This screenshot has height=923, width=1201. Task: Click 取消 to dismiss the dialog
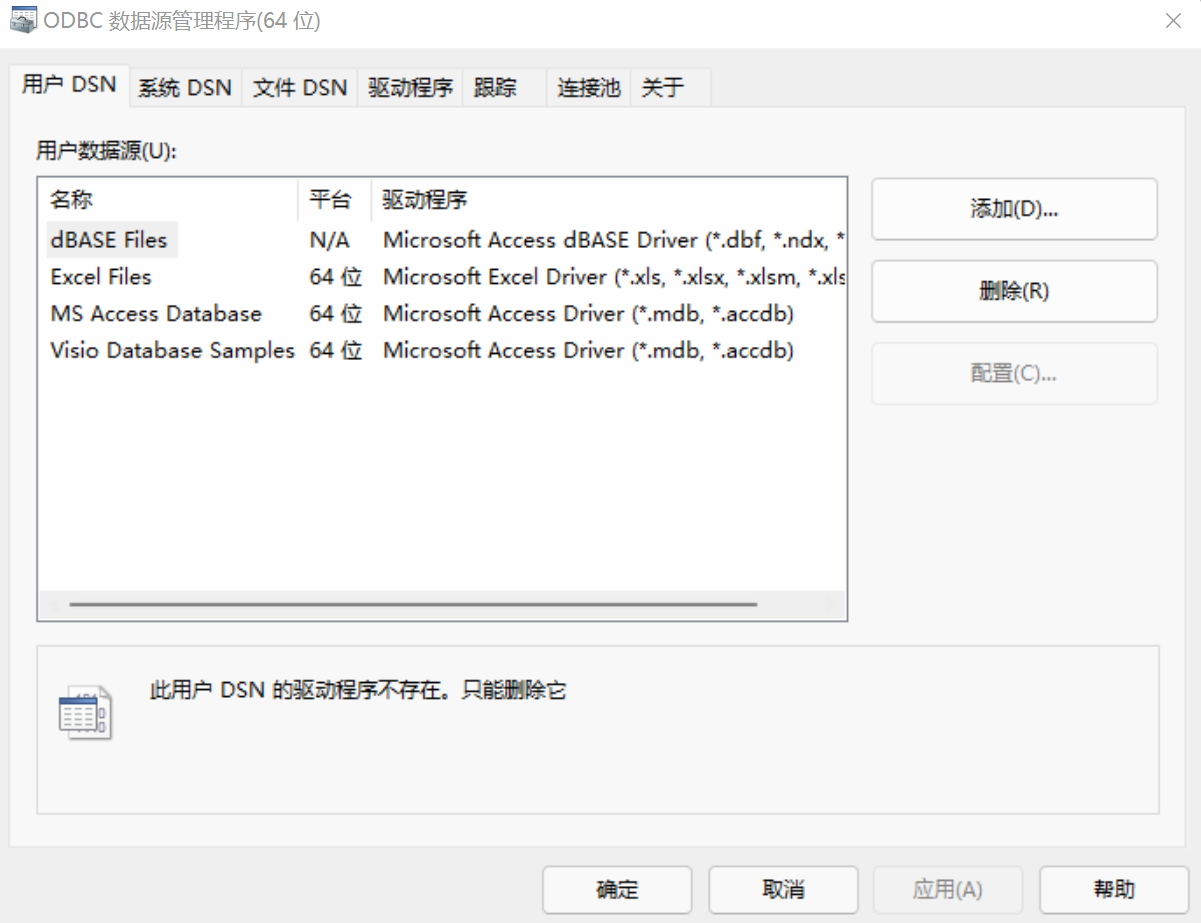pyautogui.click(x=782, y=889)
